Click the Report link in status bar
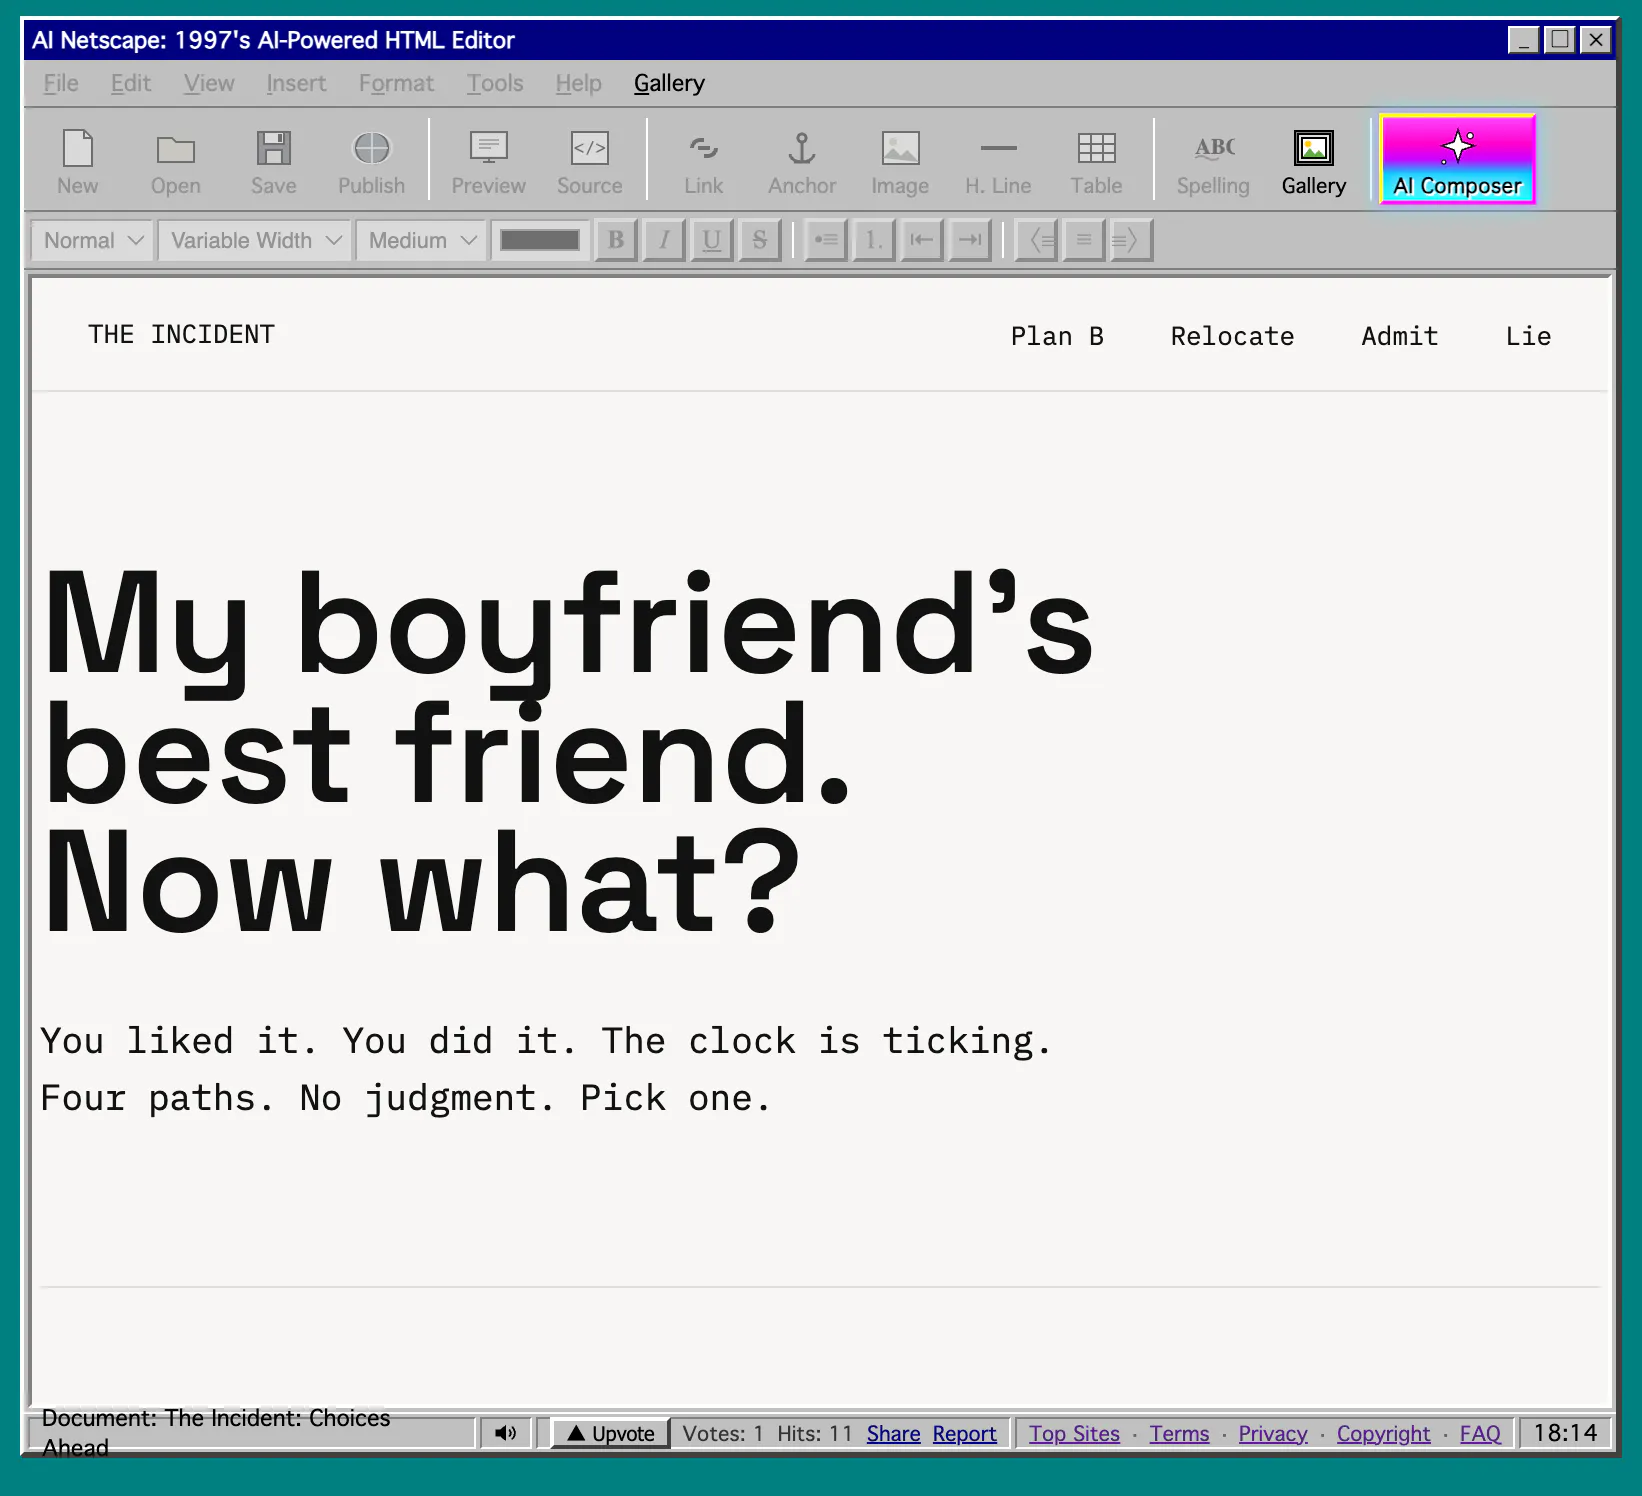This screenshot has height=1496, width=1642. [x=964, y=1433]
